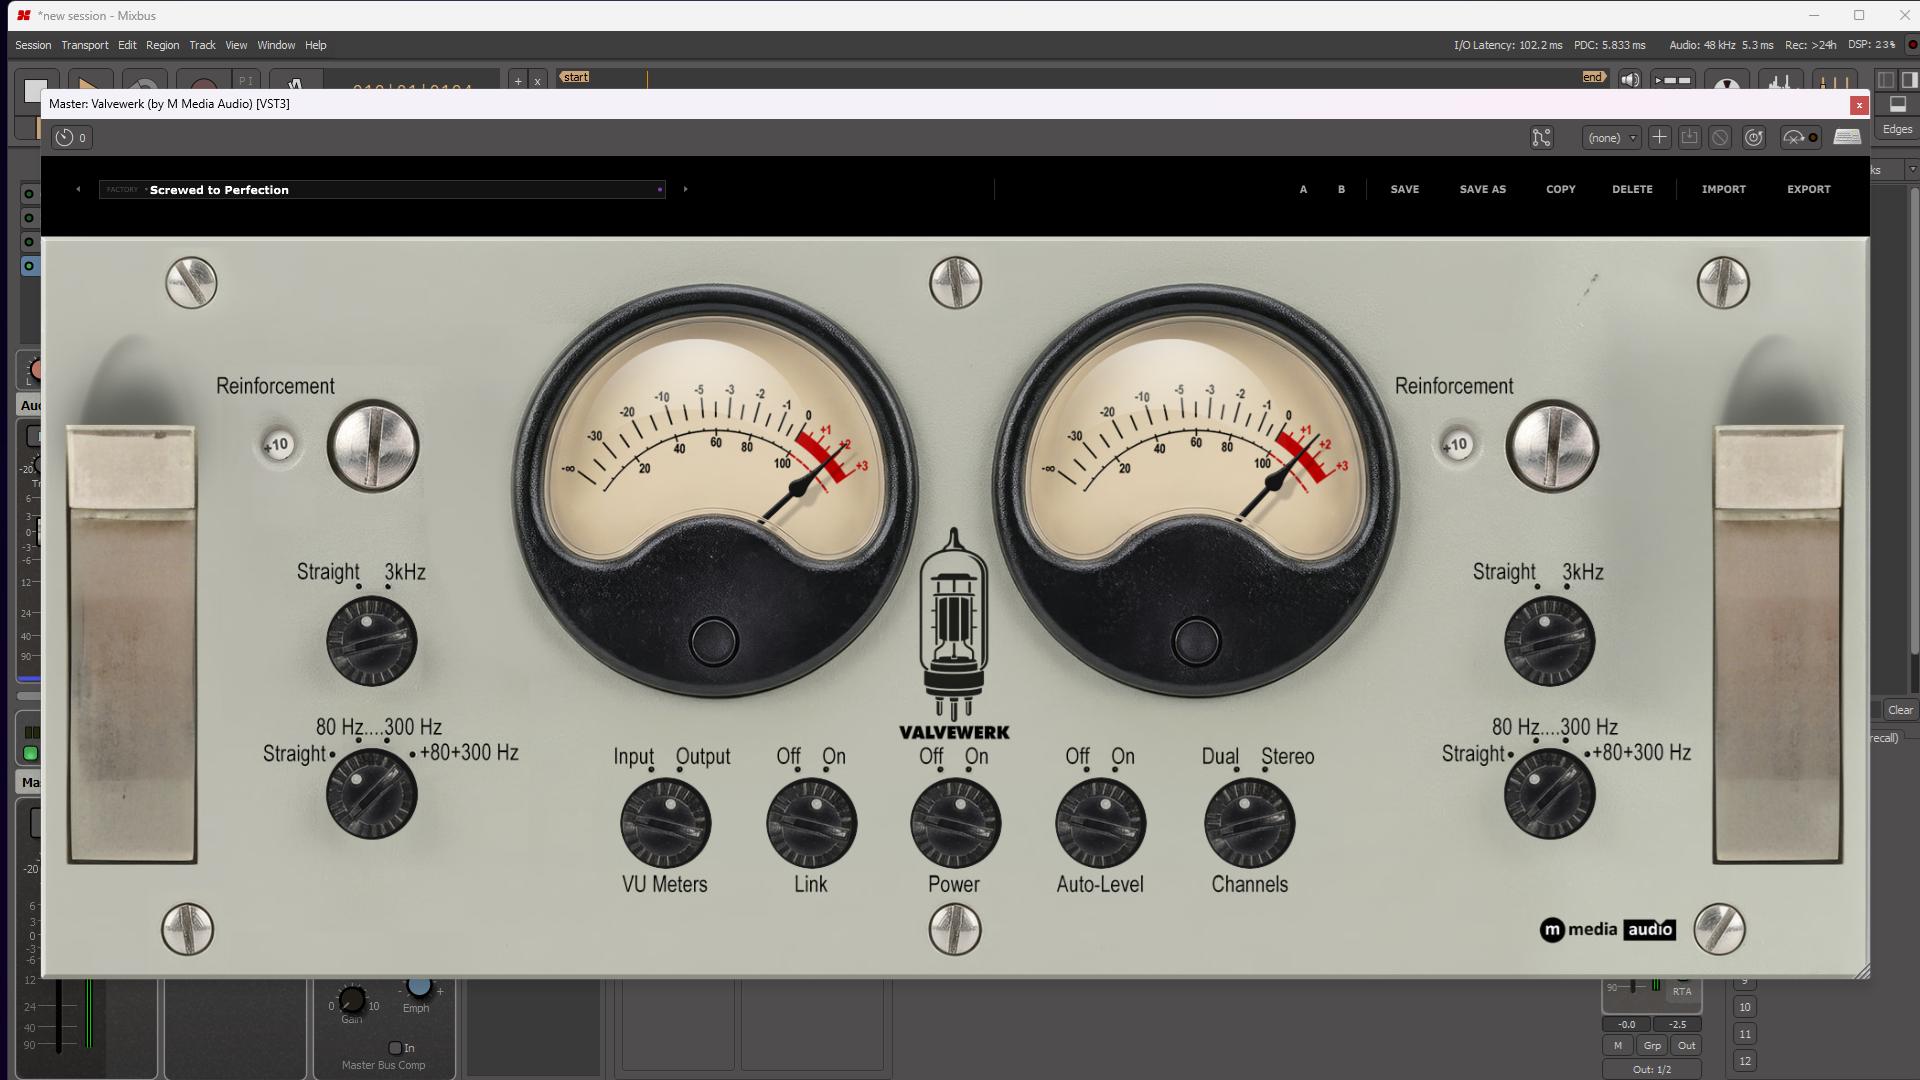Screen dimensions: 1920x1080
Task: Go to previous preset with left arrow
Action: (x=78, y=189)
